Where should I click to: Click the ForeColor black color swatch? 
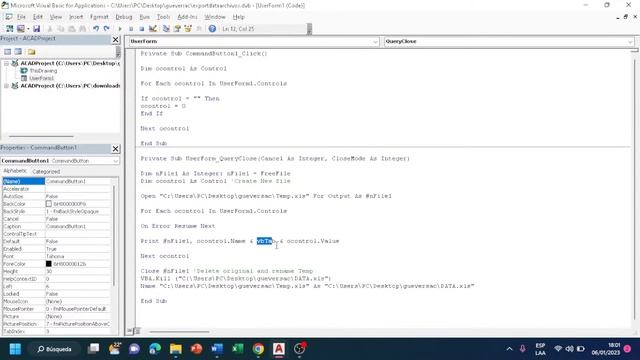click(49, 264)
